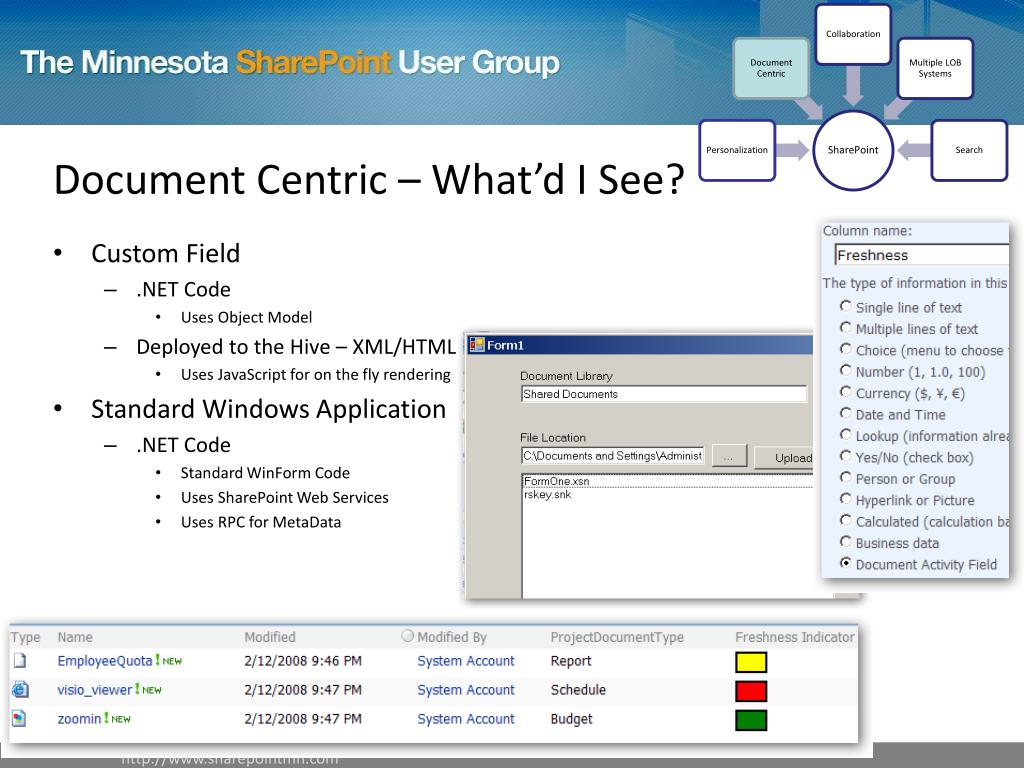Click the Report cell under ProjectDocumentType
Screen dimensions: 1024x768
(x=571, y=661)
